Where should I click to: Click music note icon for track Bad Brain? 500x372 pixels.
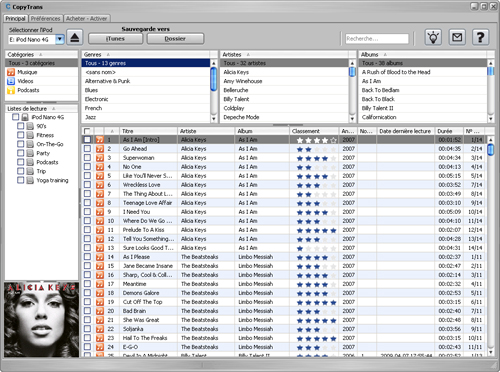point(100,311)
